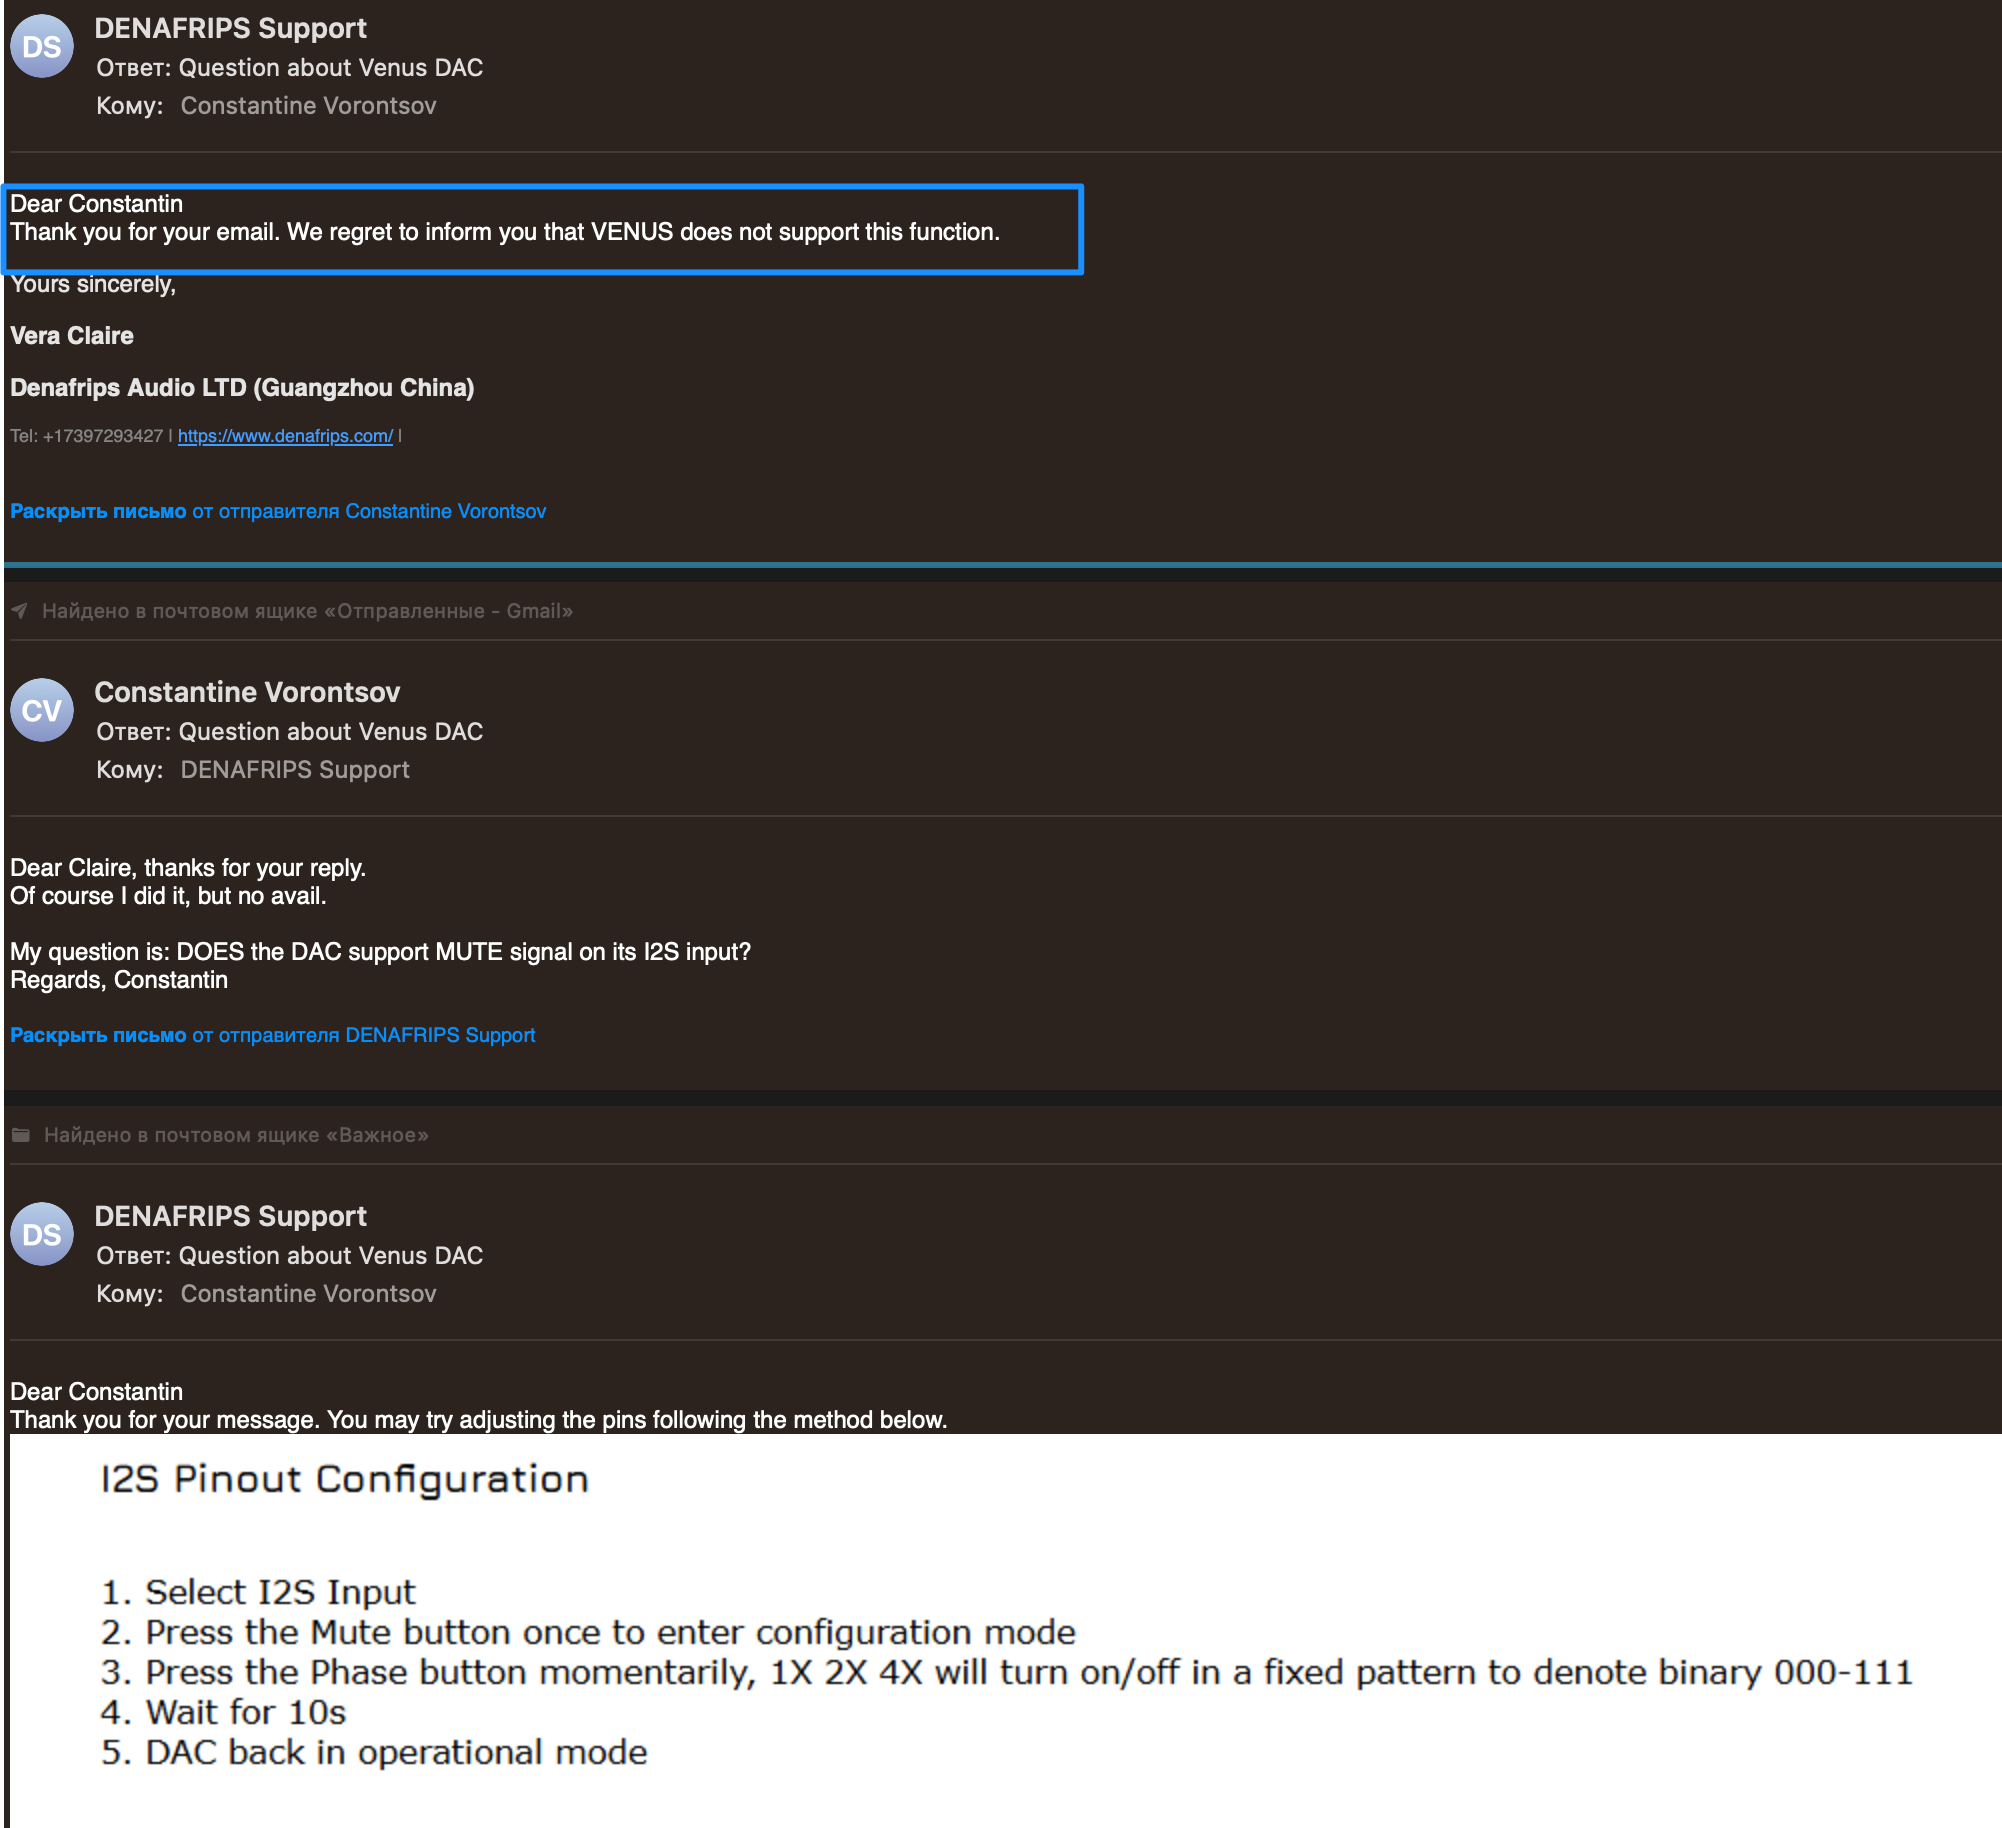Select the DENAFRIPS Support sender name above the pinout image

231,1216
